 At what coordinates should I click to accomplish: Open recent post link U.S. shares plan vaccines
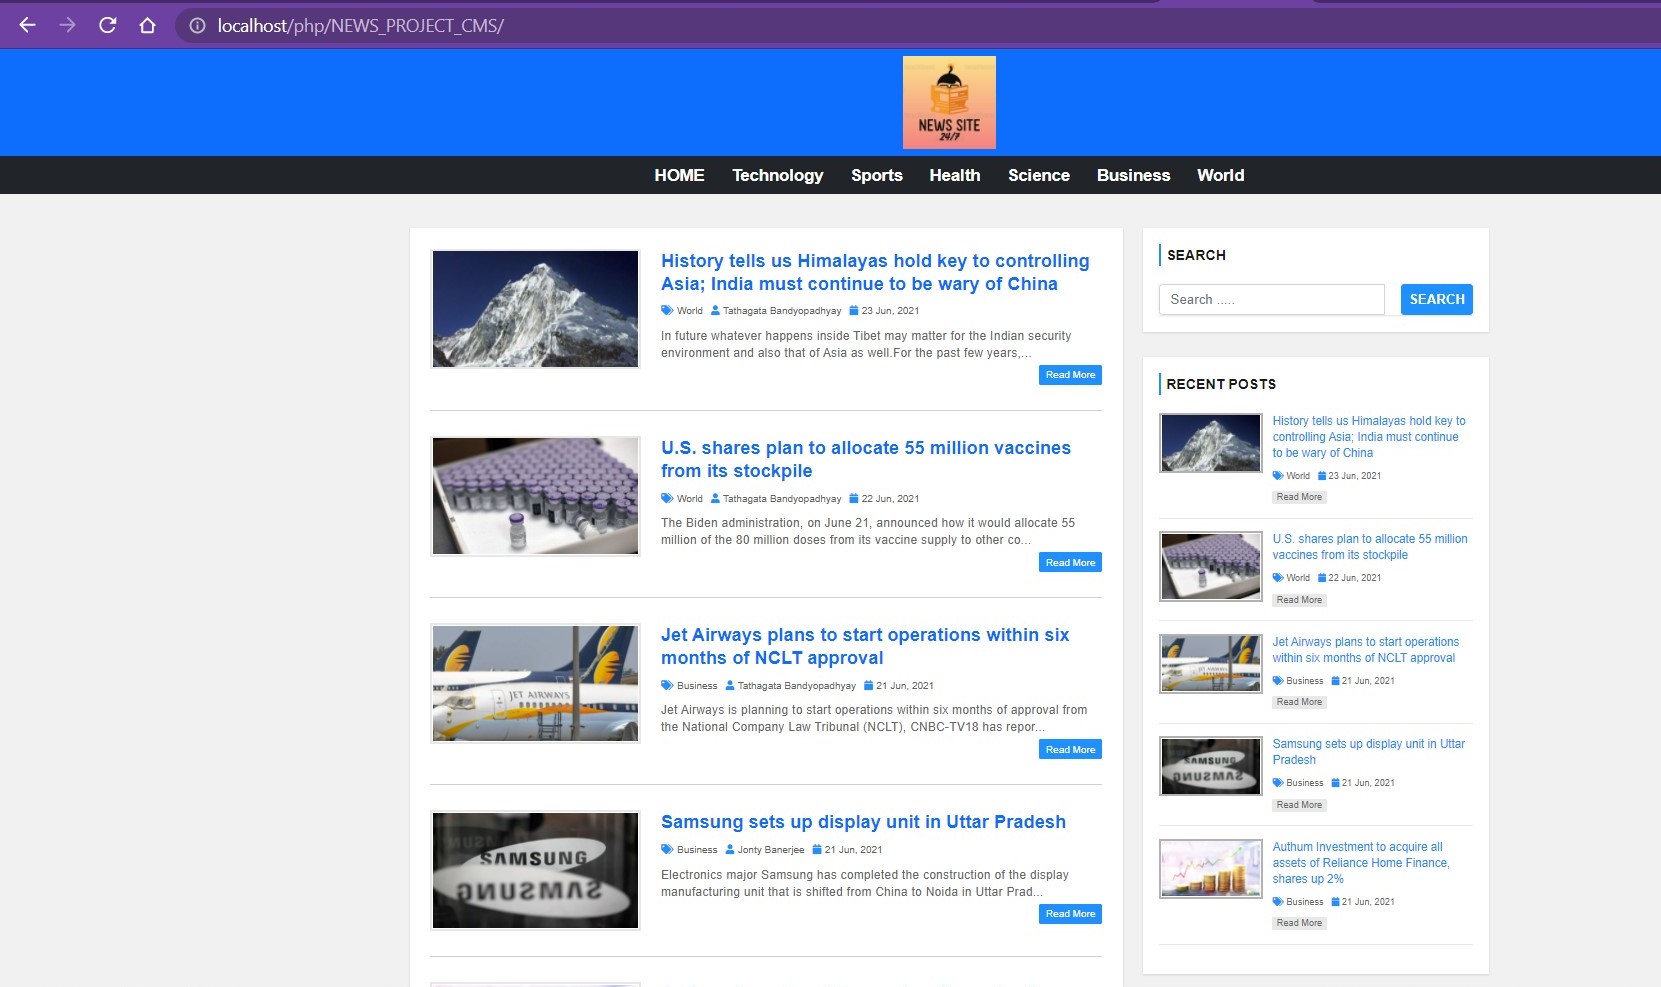(x=1370, y=547)
